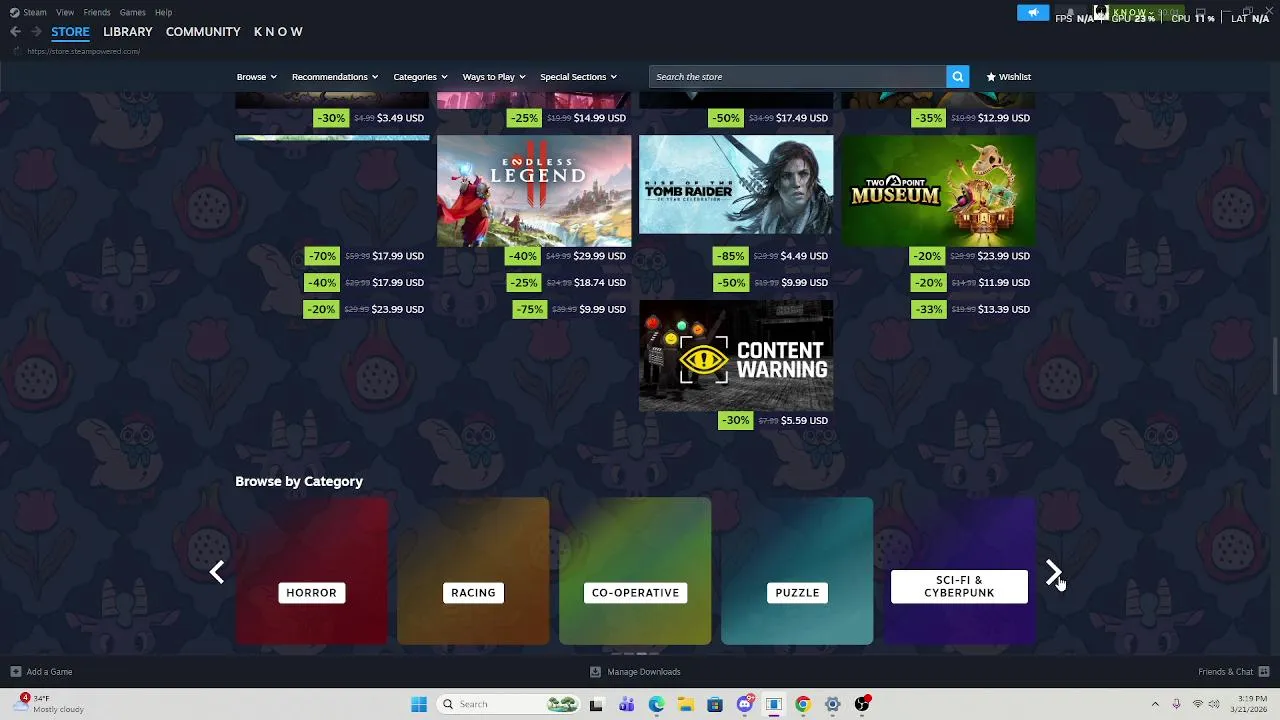This screenshot has height=720, width=1280.
Task: Open the Wi-Fi network tray icon
Action: (x=1198, y=704)
